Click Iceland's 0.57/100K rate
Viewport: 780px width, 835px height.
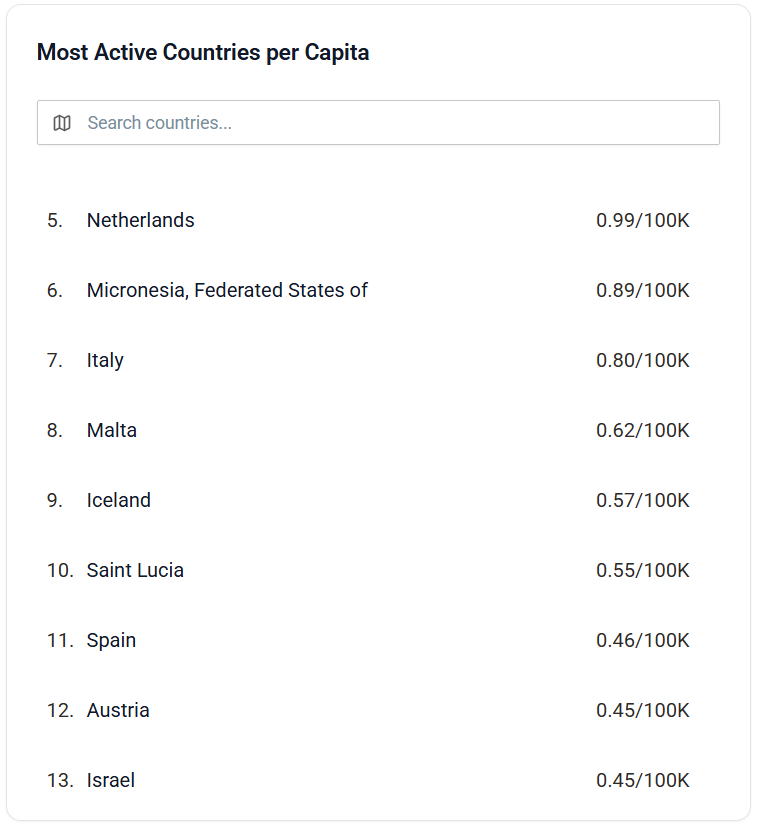tap(642, 500)
